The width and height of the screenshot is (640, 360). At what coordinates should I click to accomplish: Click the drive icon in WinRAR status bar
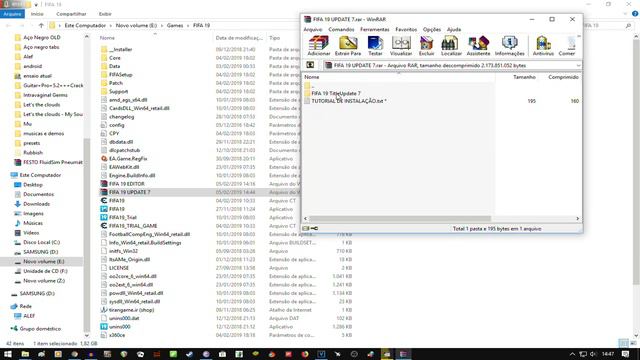pos(306,229)
